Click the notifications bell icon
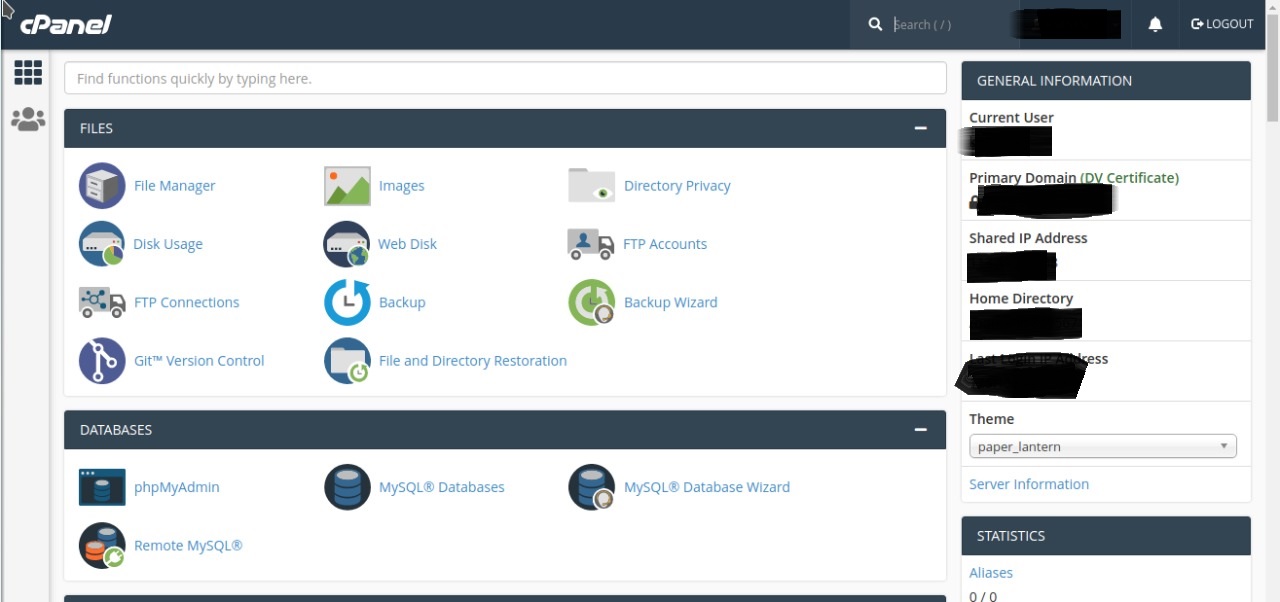1280x602 pixels. 1155,24
